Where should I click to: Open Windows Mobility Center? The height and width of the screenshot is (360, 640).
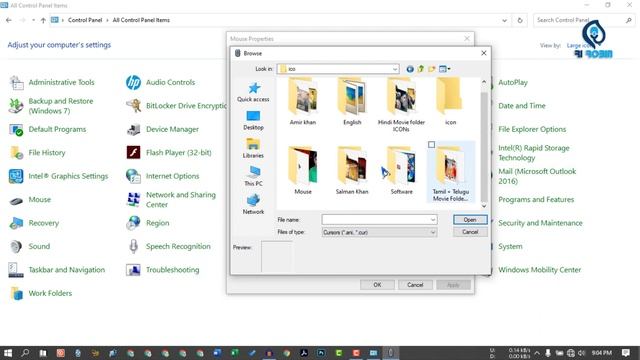[539, 270]
